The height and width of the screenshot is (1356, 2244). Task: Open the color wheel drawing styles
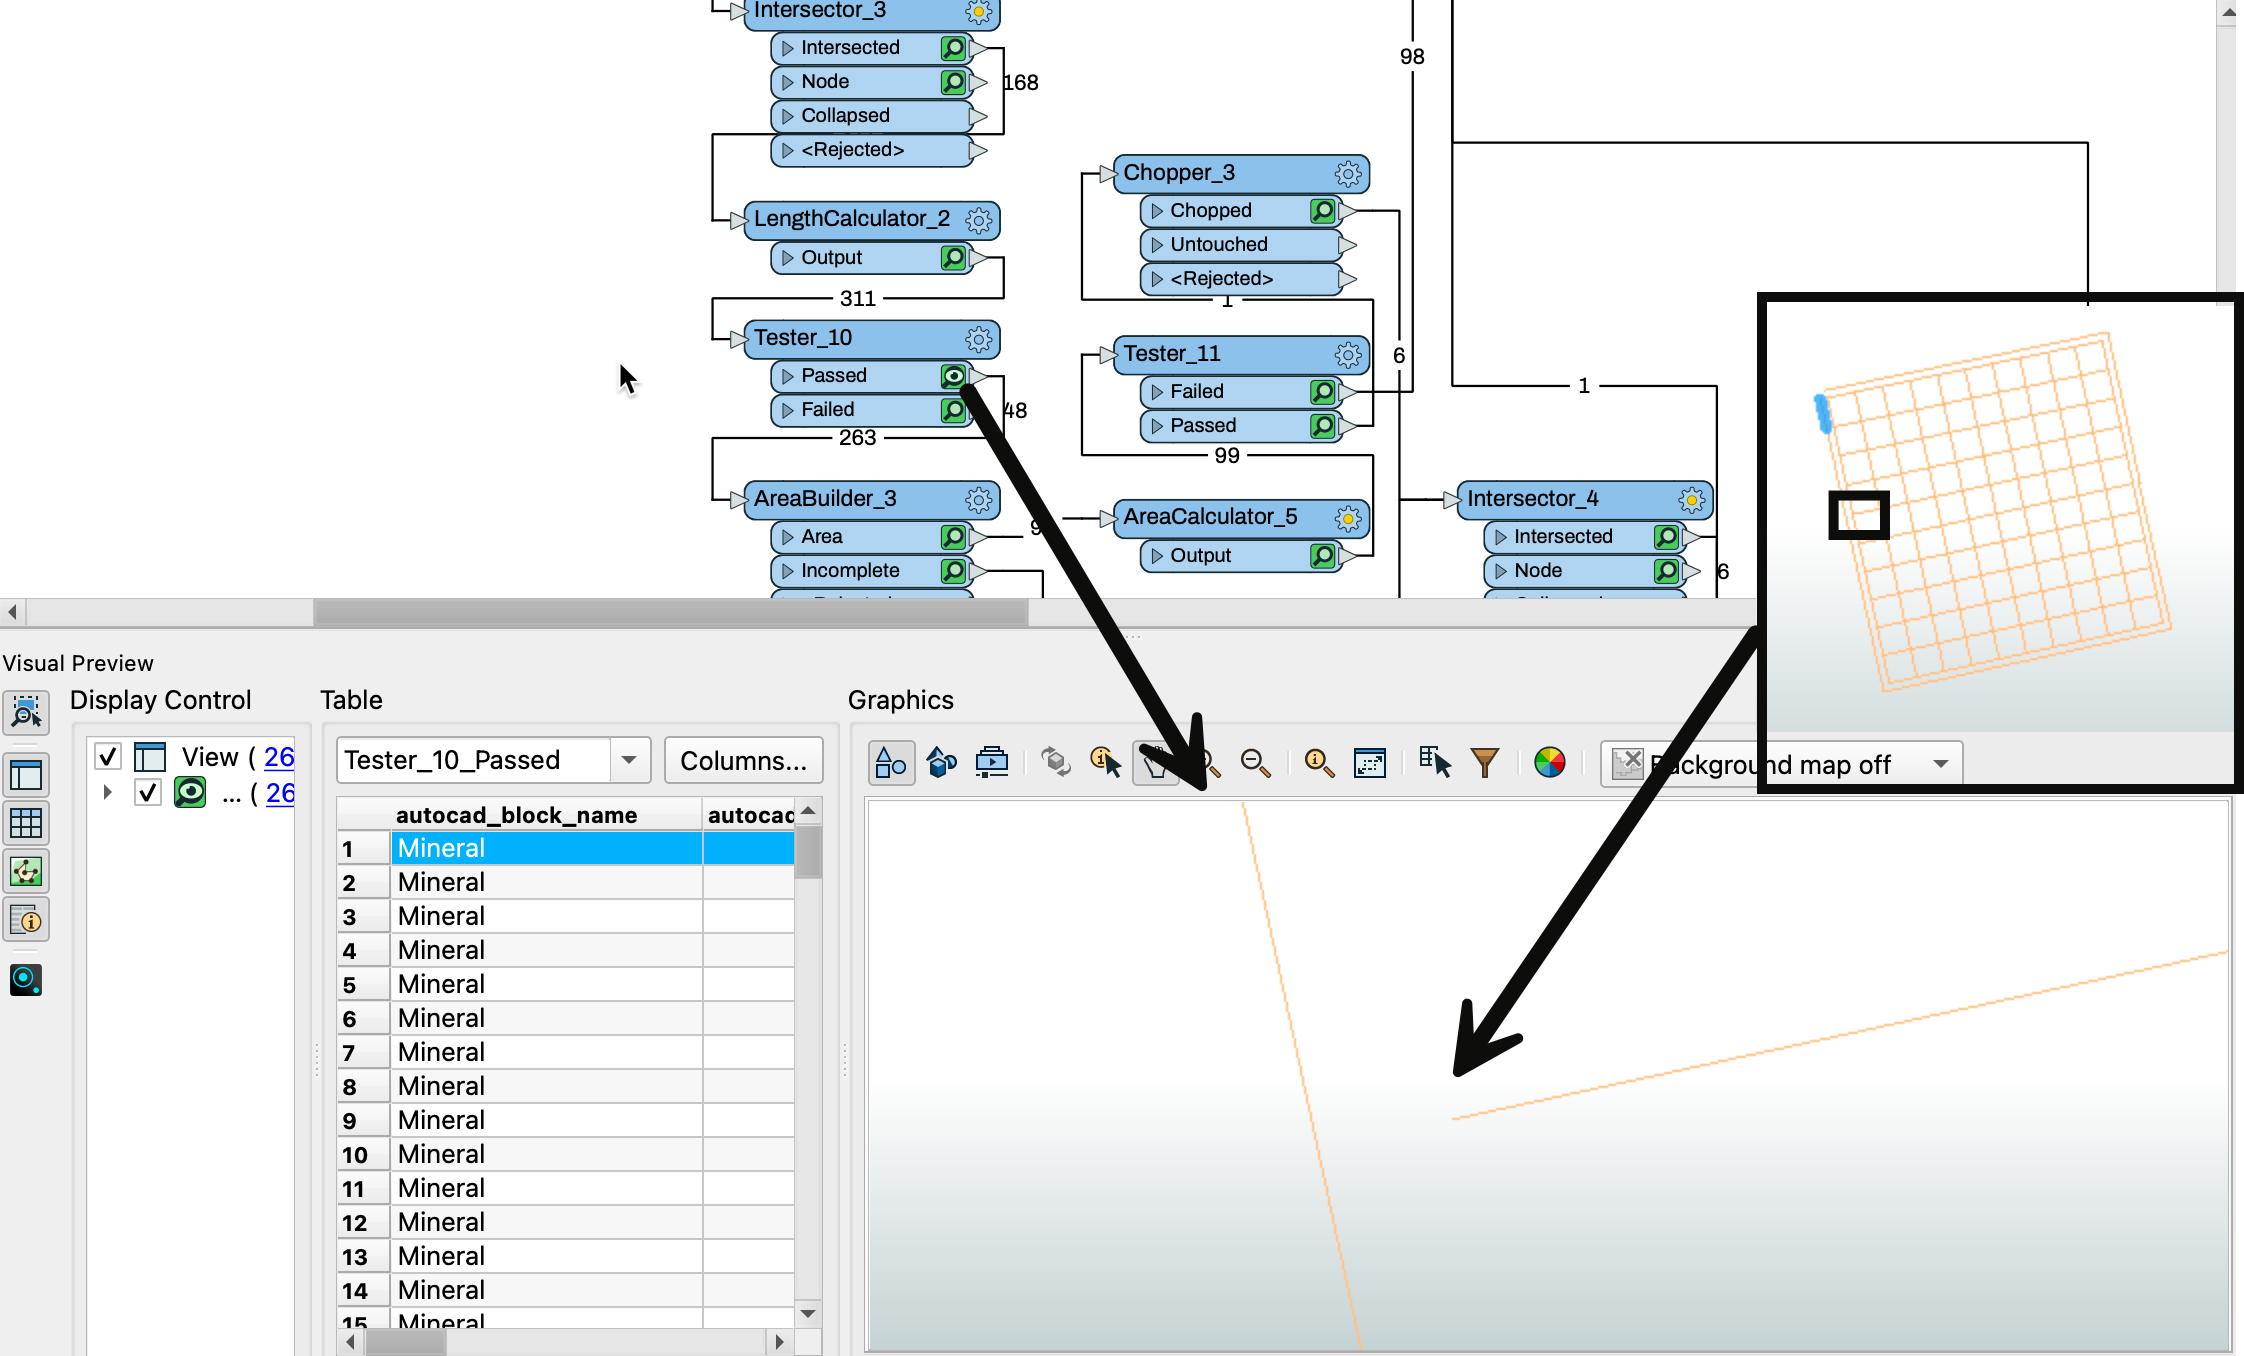(1549, 763)
